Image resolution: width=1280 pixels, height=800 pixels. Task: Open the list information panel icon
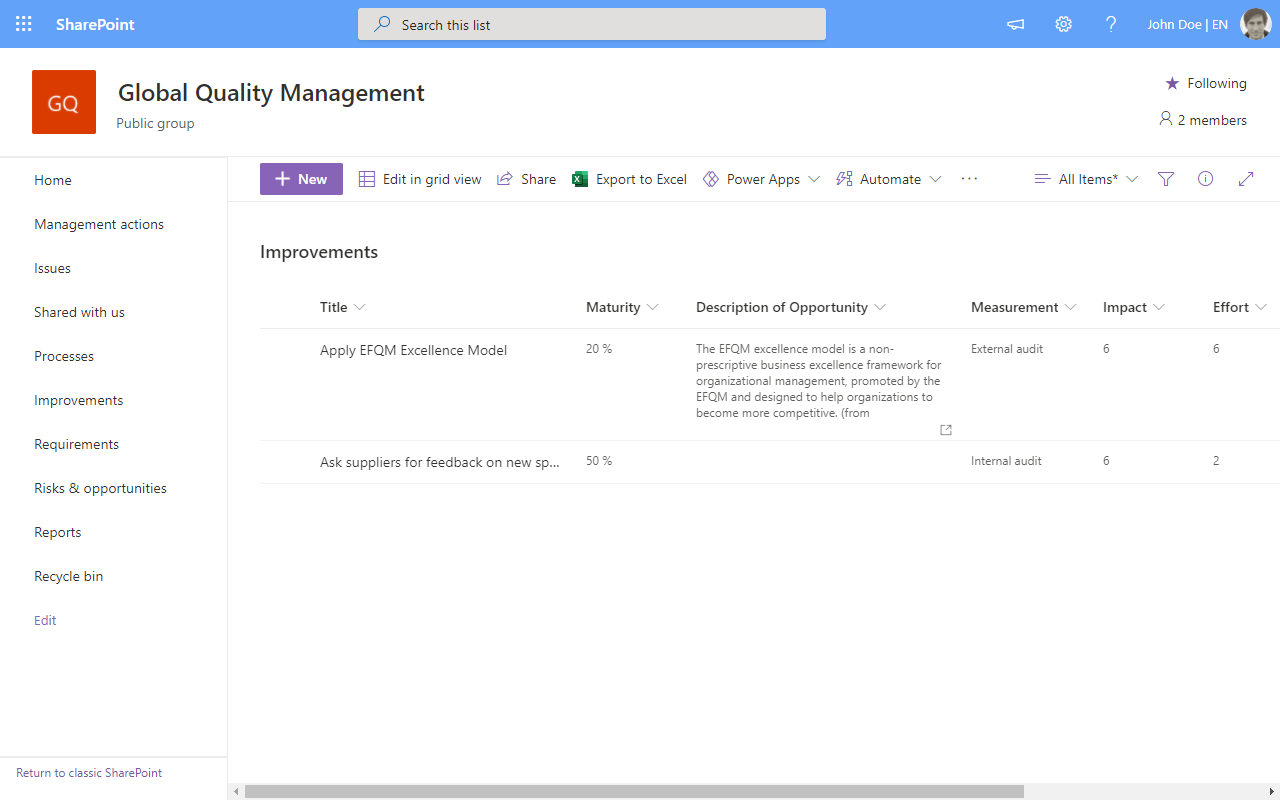(x=1205, y=178)
